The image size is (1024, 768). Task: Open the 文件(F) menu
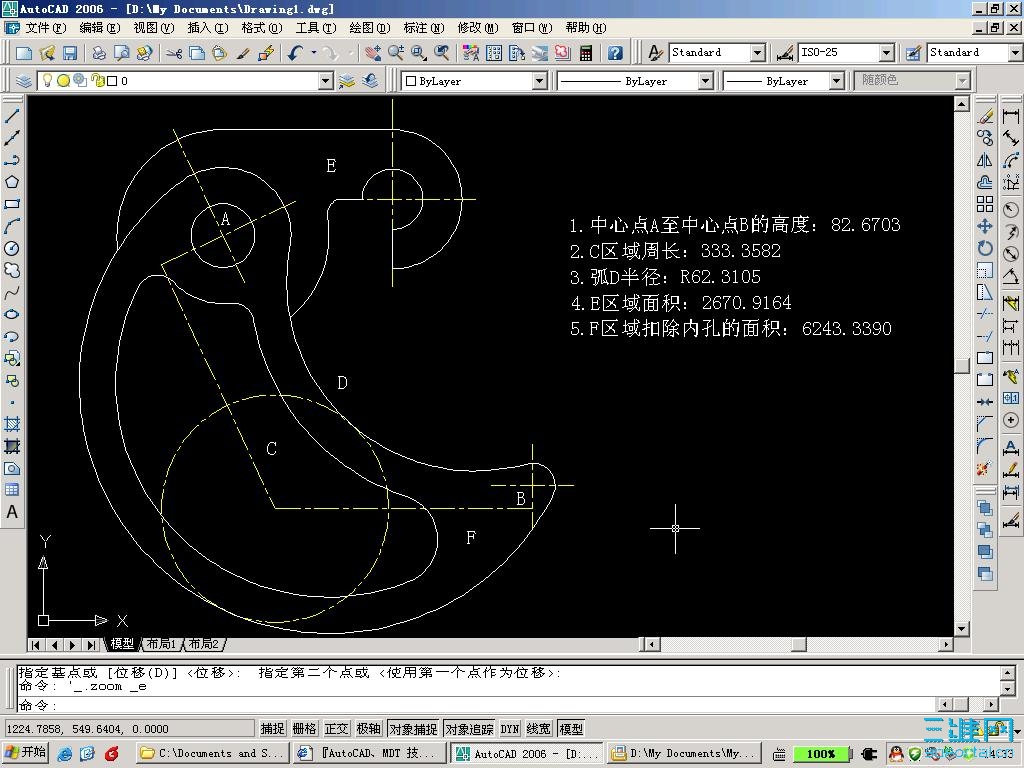click(x=46, y=27)
